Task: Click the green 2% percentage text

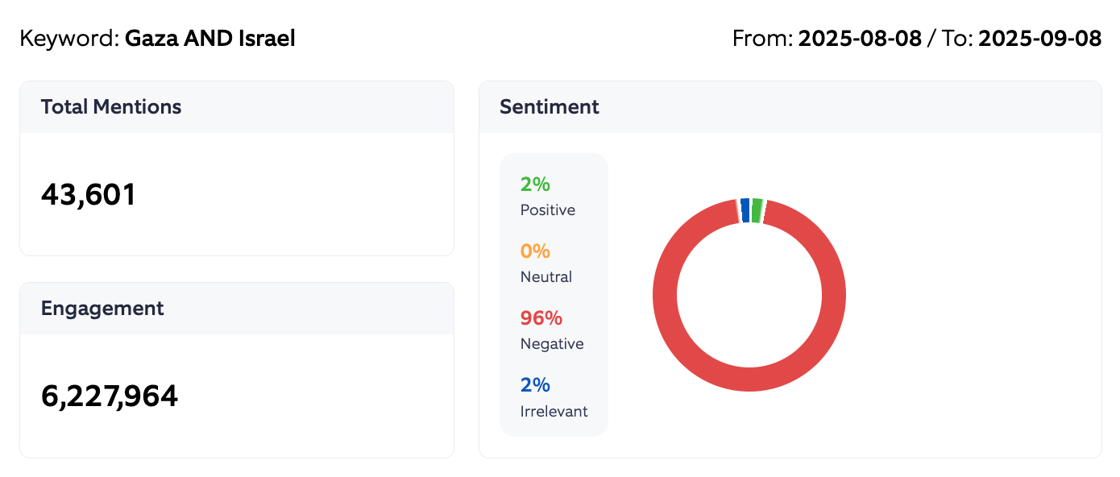Action: coord(535,184)
